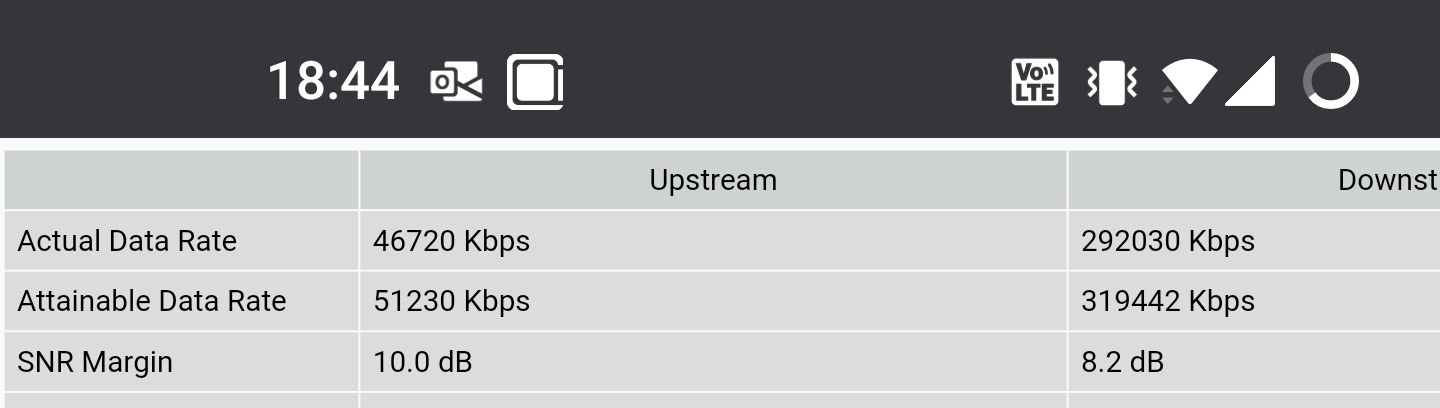The width and height of the screenshot is (1440, 408).
Task: Tap the cellular signal strength icon
Action: pyautogui.click(x=1250, y=82)
